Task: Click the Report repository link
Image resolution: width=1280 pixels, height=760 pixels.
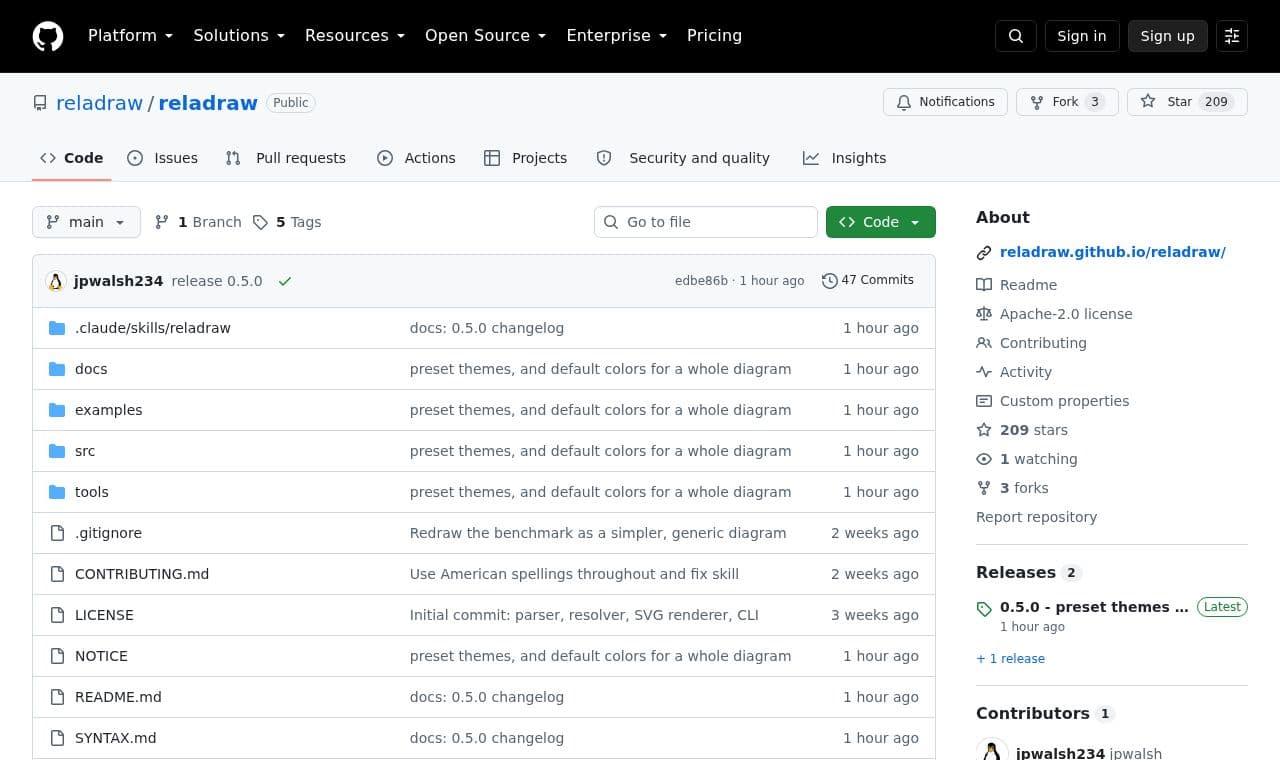Action: tap(1036, 517)
